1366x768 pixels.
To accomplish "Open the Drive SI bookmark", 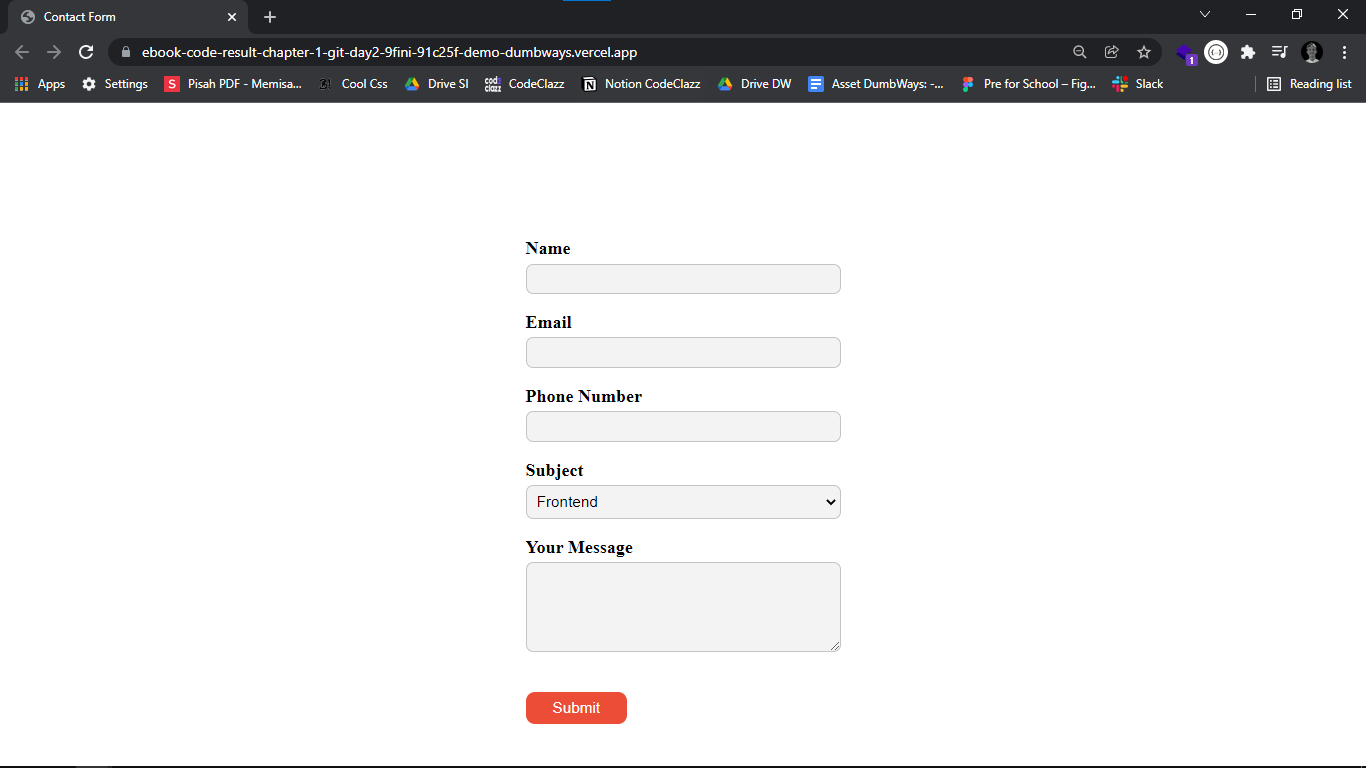I will coord(436,84).
